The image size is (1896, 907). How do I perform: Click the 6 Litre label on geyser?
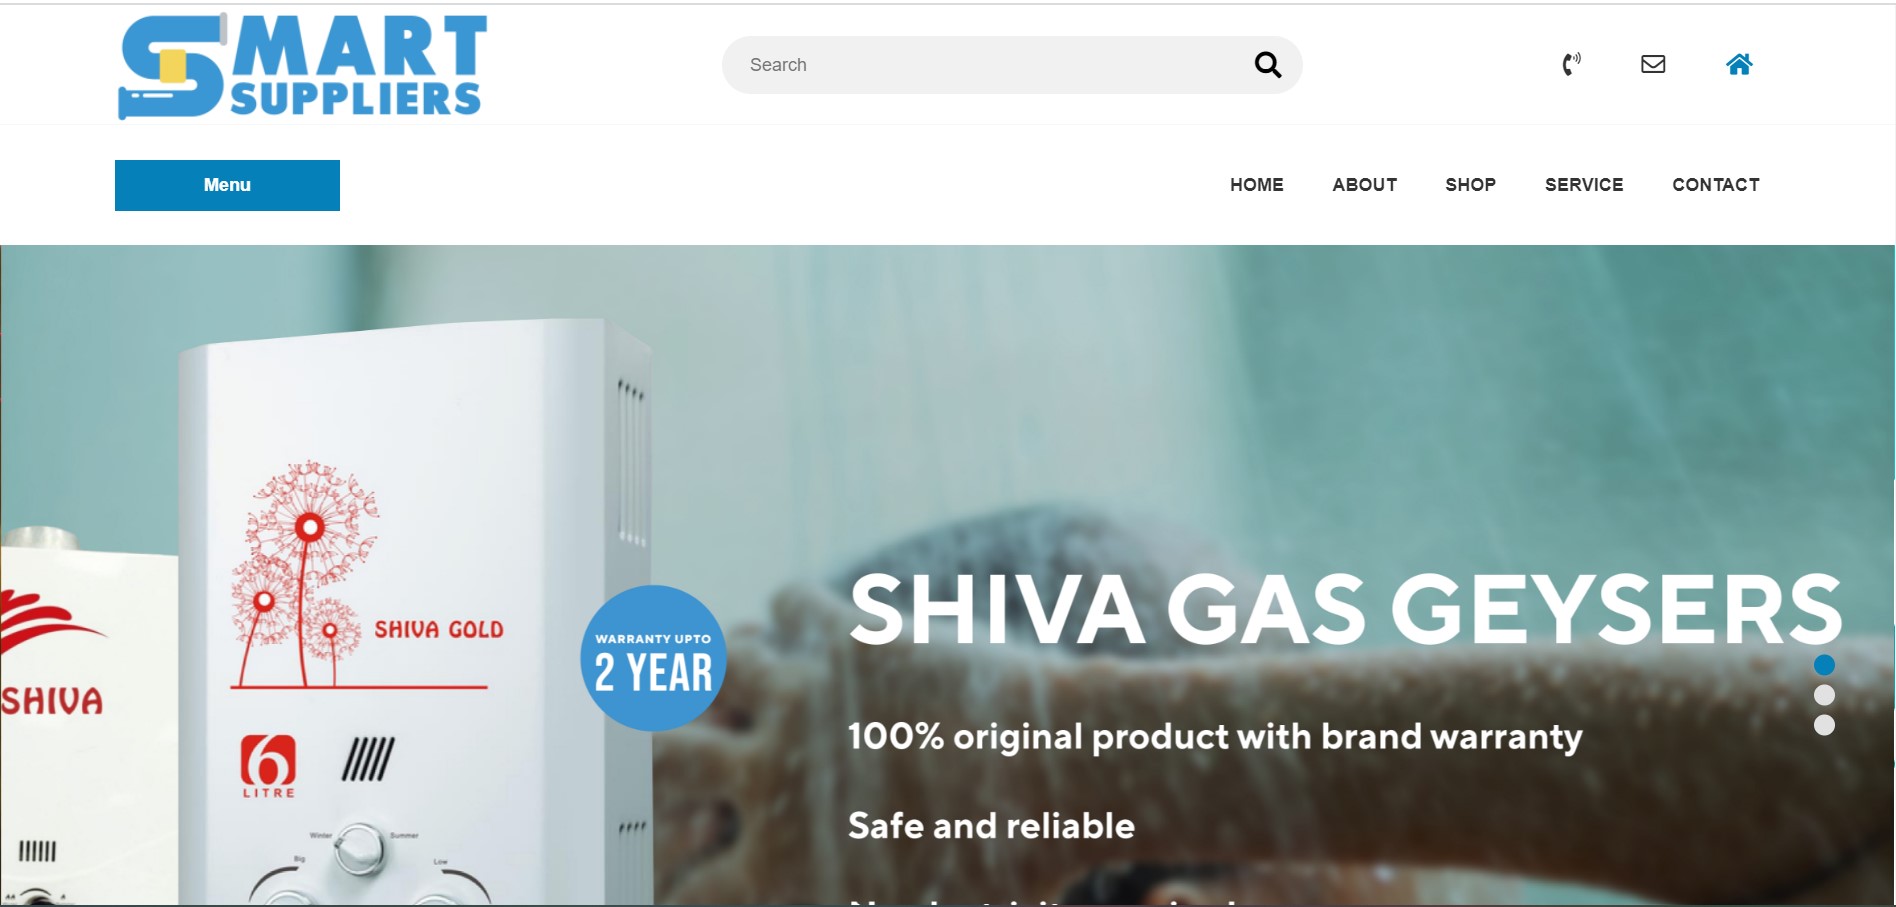tap(268, 766)
